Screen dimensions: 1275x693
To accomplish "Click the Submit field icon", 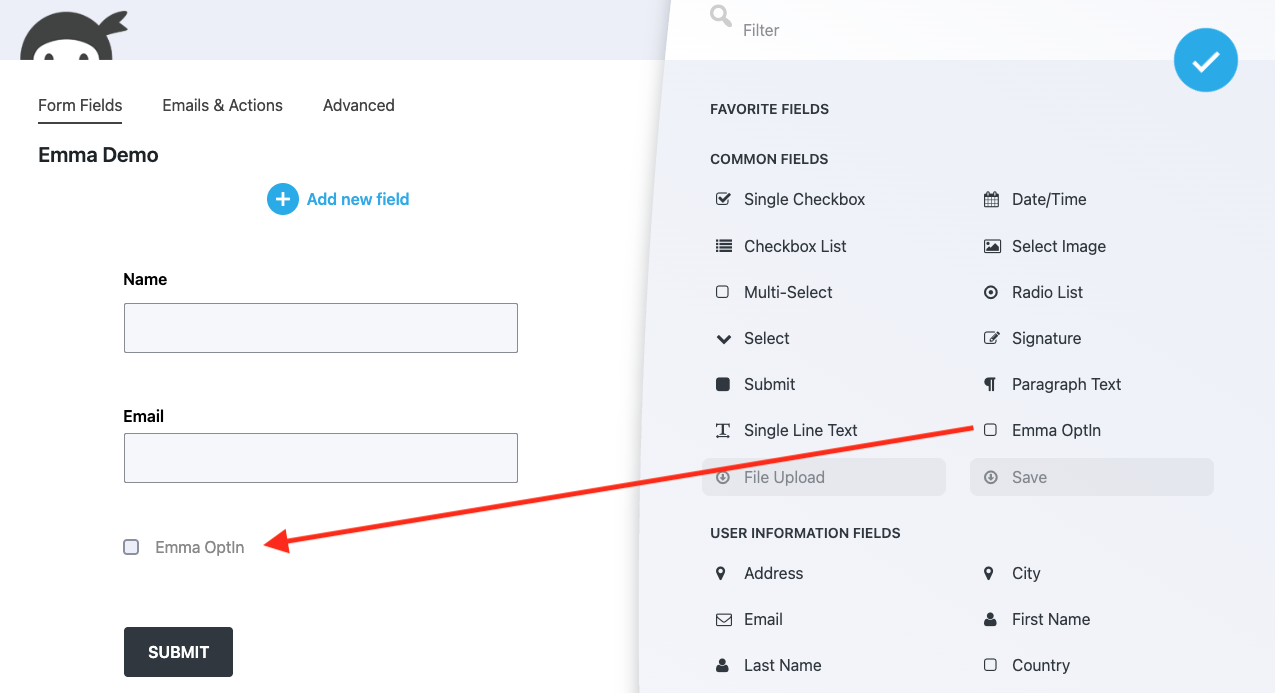I will tap(723, 384).
